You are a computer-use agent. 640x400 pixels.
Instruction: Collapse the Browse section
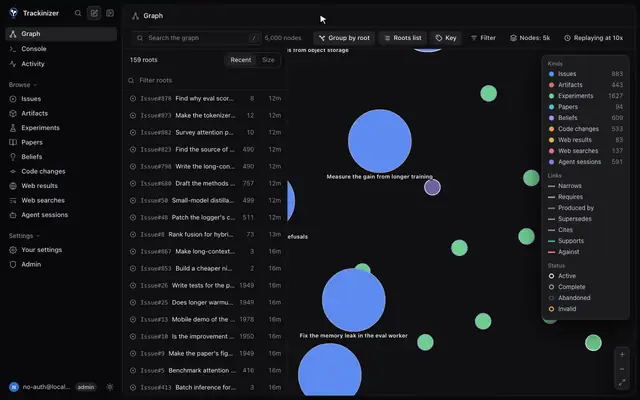pos(23,85)
